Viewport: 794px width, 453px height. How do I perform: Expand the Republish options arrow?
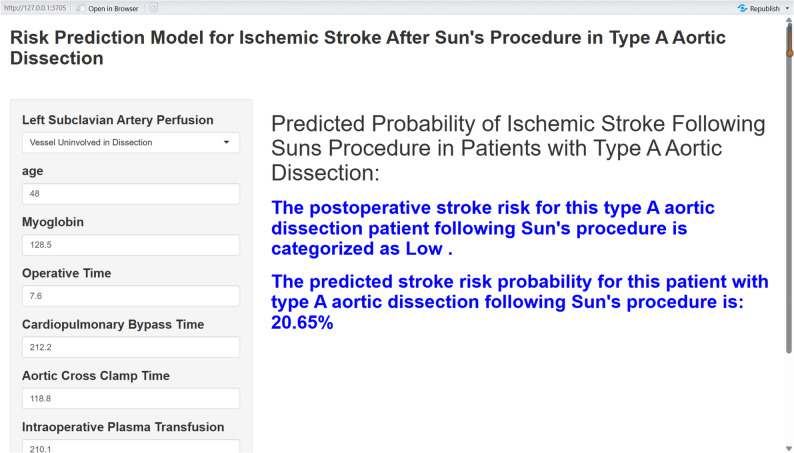click(787, 8)
